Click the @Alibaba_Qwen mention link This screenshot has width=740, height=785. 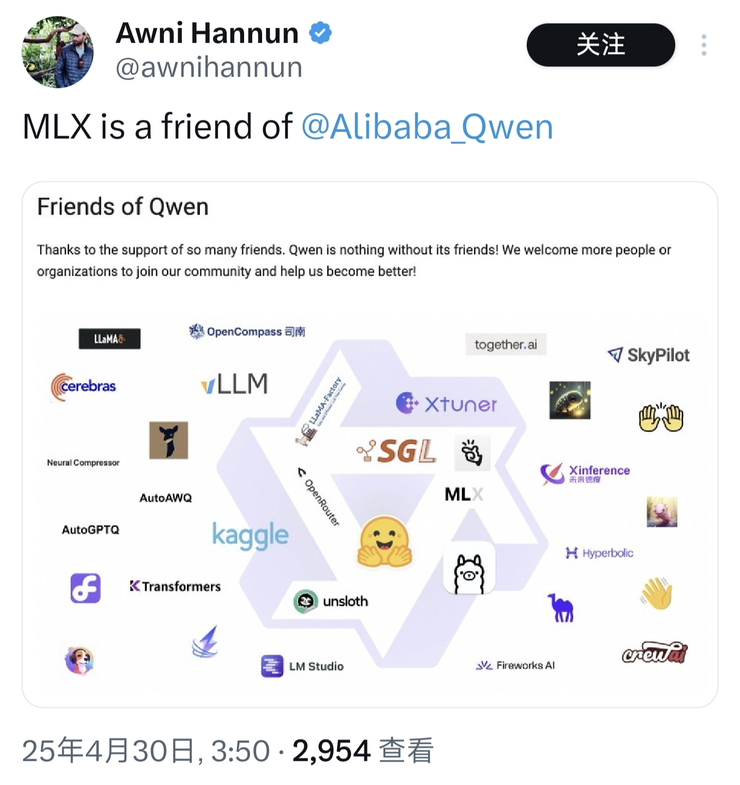427,126
